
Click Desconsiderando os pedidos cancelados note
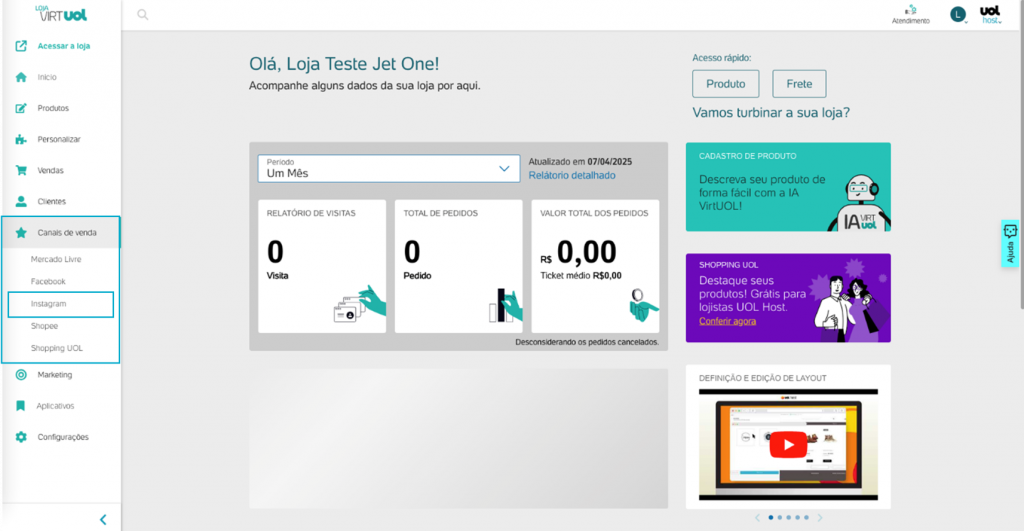point(587,342)
